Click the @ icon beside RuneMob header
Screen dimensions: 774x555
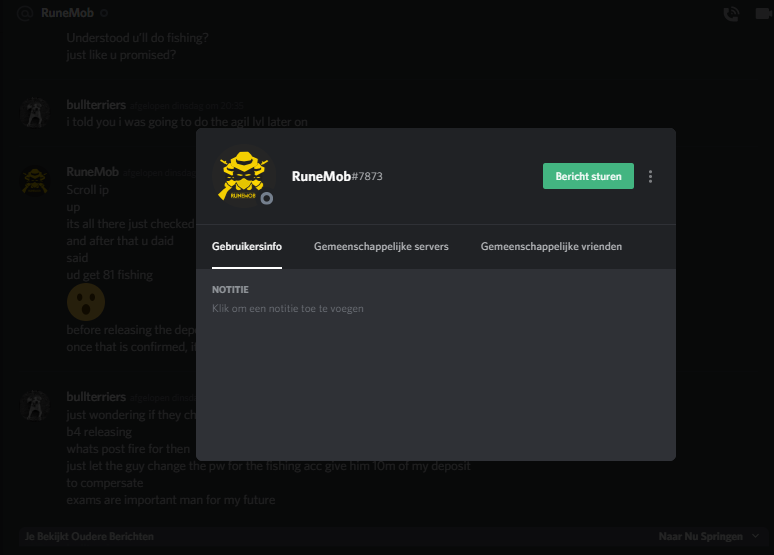[25, 13]
